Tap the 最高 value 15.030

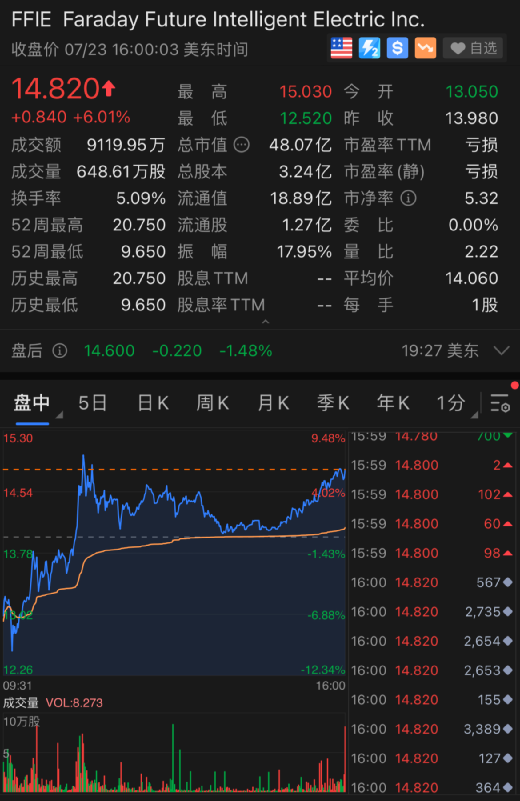(x=305, y=92)
